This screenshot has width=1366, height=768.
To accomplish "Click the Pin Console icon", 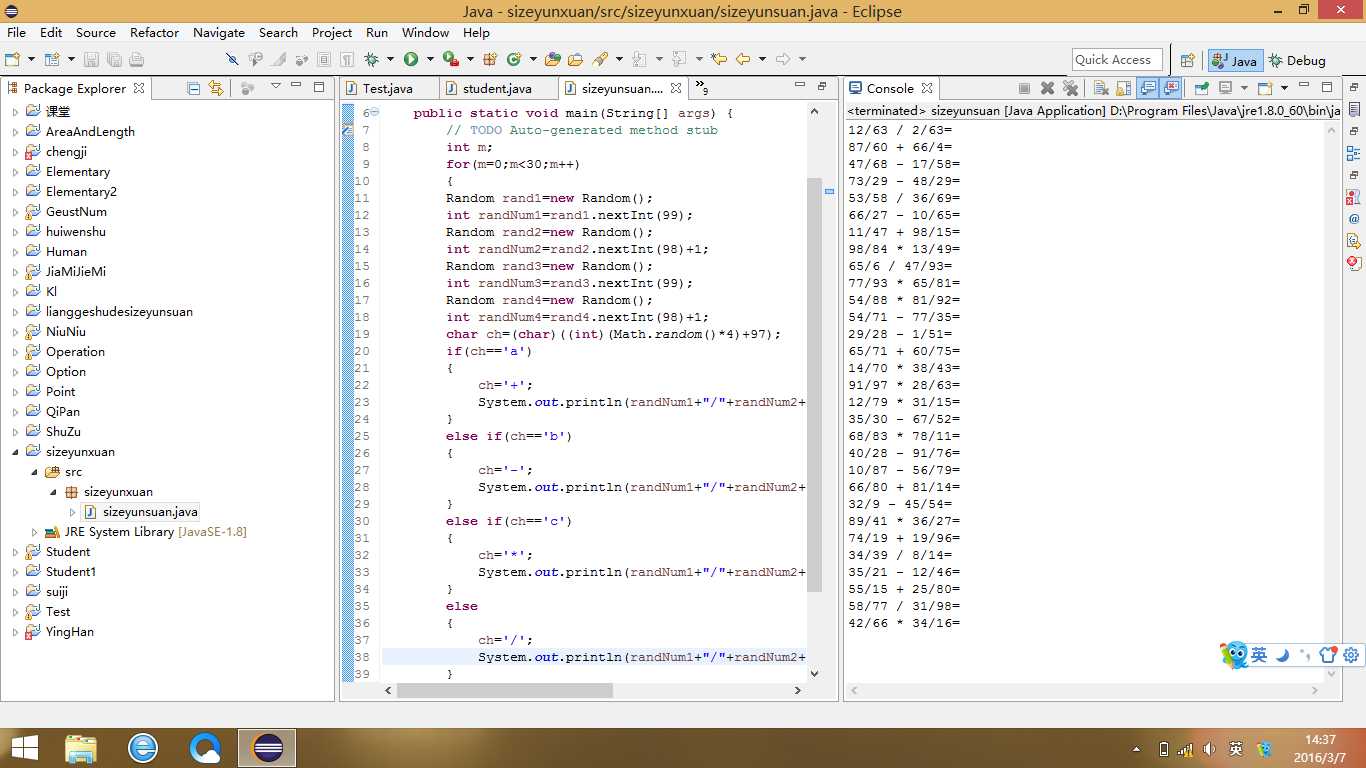I will coord(1201,88).
